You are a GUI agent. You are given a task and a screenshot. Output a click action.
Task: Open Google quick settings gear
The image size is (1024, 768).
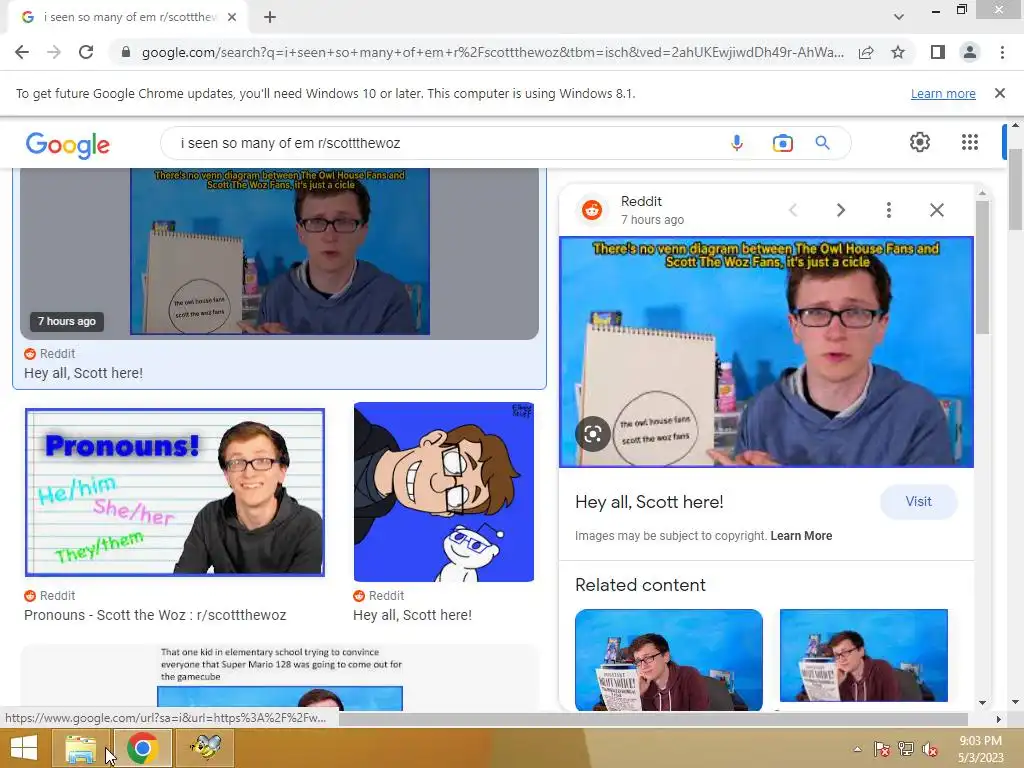coord(920,142)
